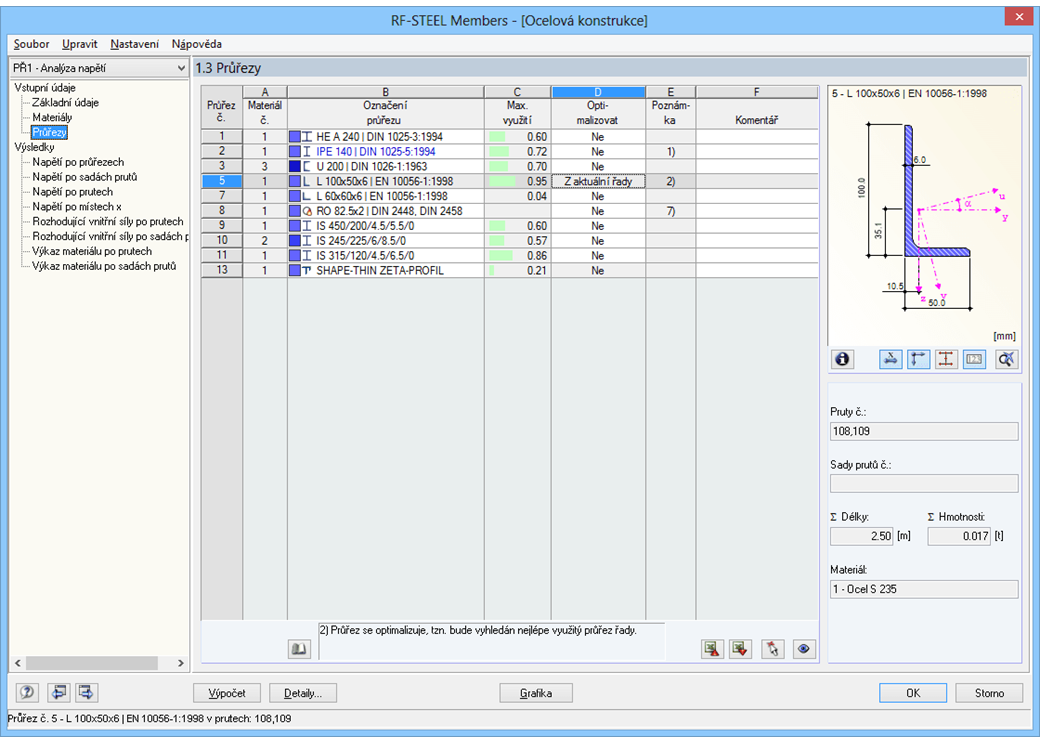Image resolution: width=1040 pixels, height=743 pixels.
Task: Select Průřezy in the navigator tree
Action: pyautogui.click(x=49, y=132)
